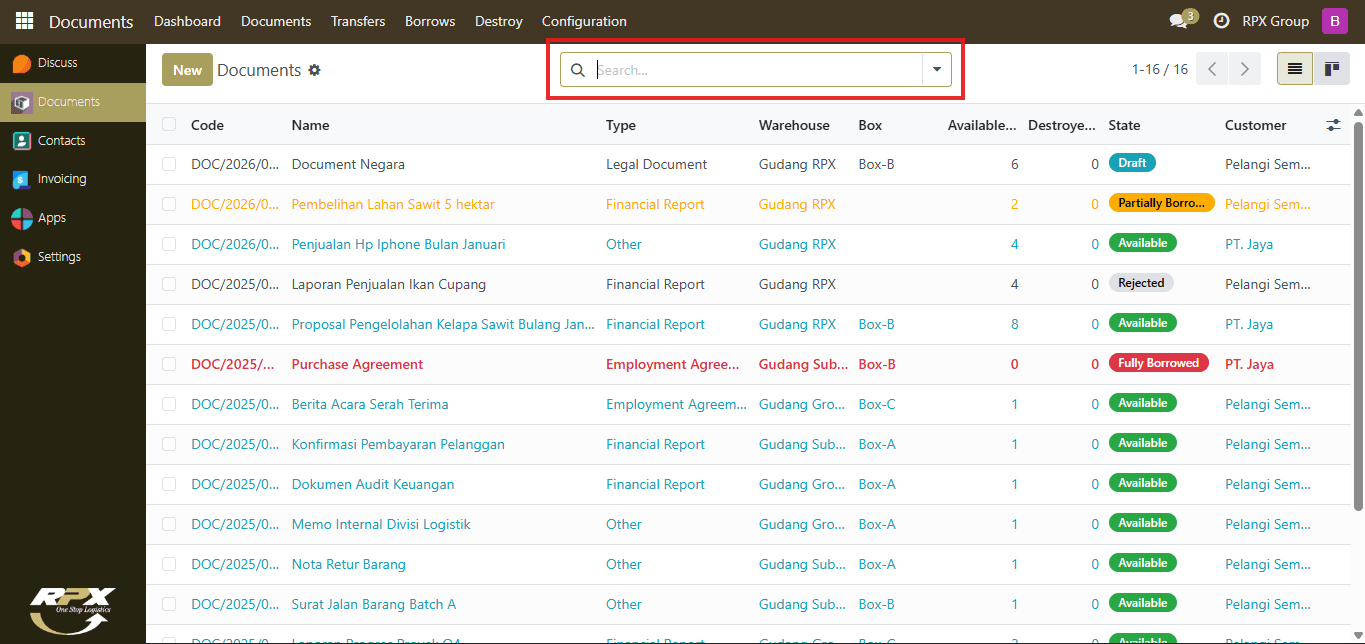1365x644 pixels.
Task: Sort by the Name column header
Action: 310,125
